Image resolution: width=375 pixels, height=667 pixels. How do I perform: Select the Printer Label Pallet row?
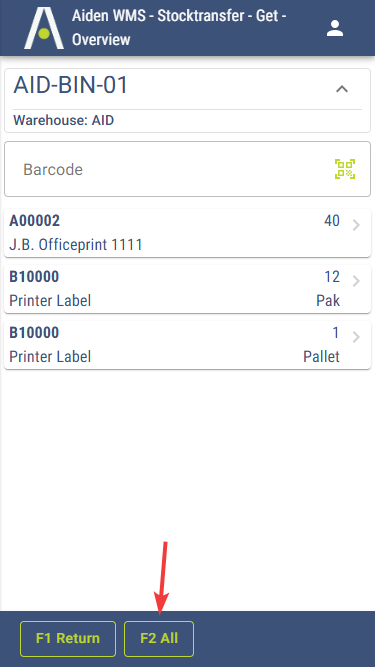[188, 345]
